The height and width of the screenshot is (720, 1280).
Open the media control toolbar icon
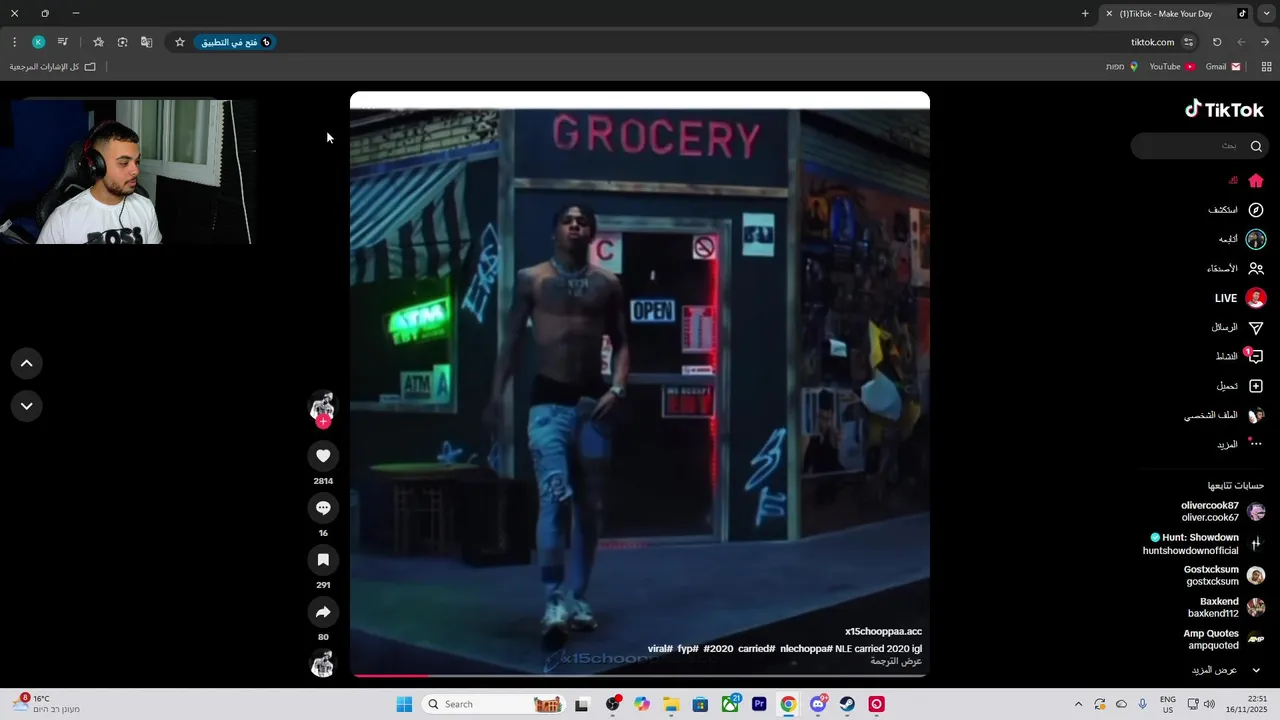[x=62, y=42]
